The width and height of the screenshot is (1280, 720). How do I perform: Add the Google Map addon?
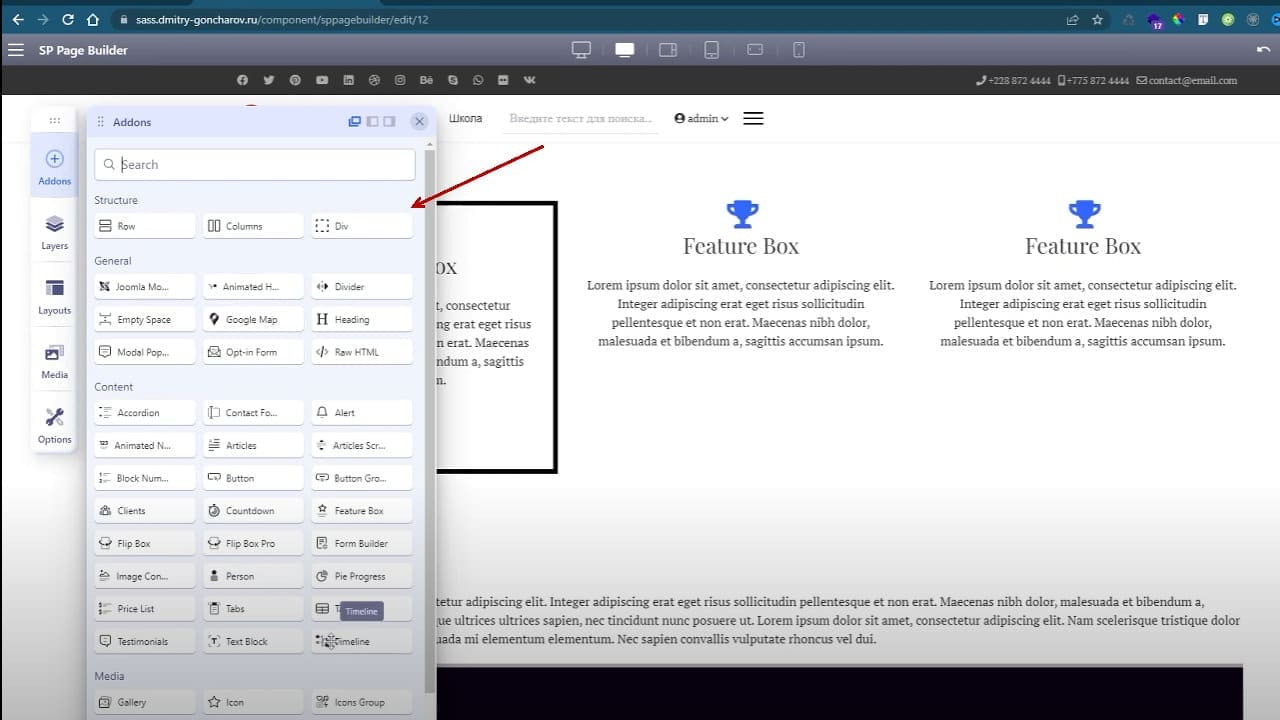click(254, 319)
